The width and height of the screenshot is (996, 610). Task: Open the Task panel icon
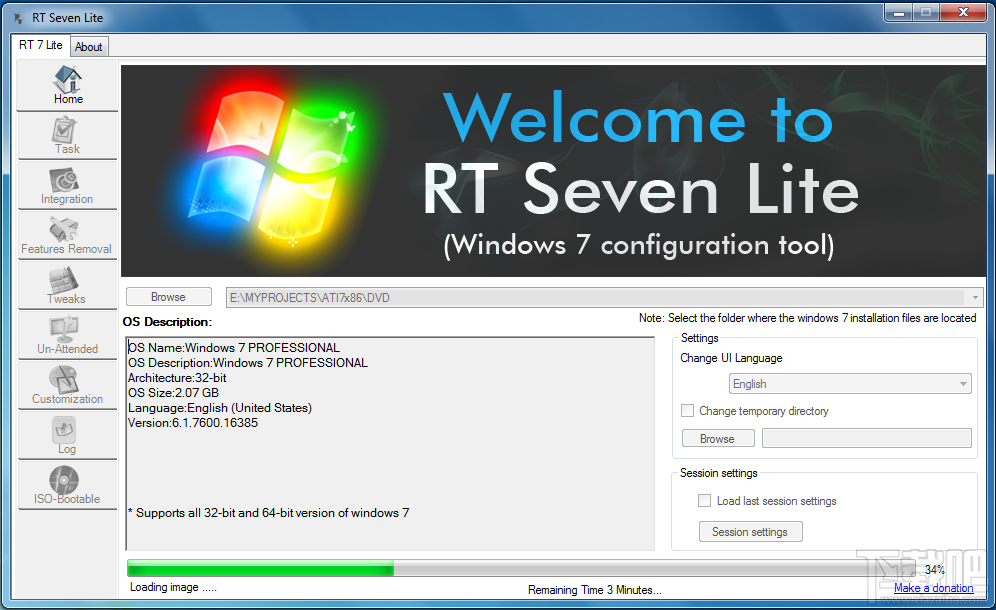(66, 134)
